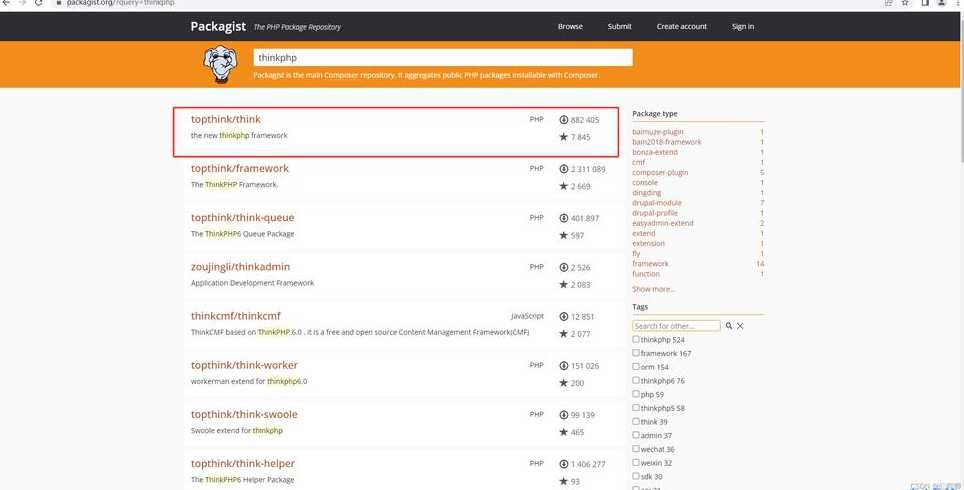Open the Browse menu item

tap(570, 26)
